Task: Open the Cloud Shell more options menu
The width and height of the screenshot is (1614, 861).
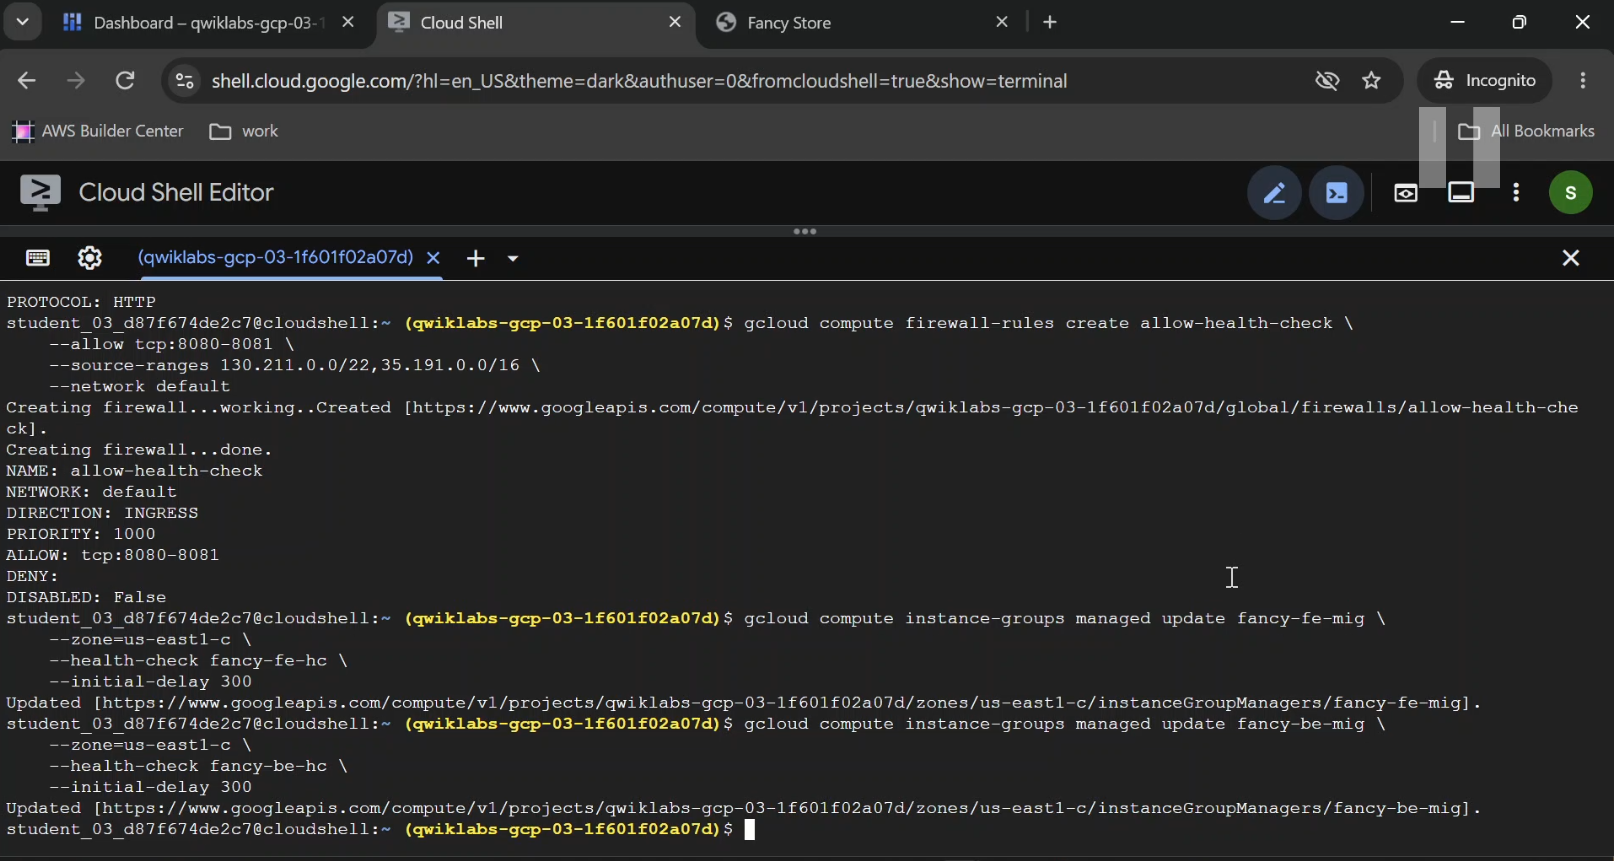Action: (x=1516, y=193)
